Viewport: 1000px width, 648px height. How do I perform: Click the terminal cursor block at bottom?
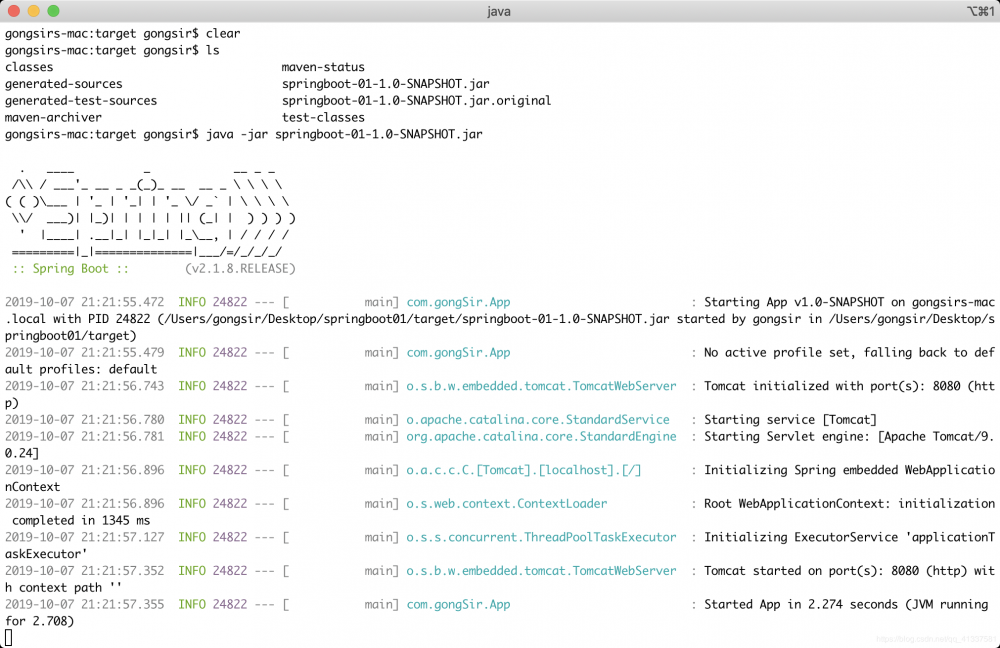[x=8, y=637]
